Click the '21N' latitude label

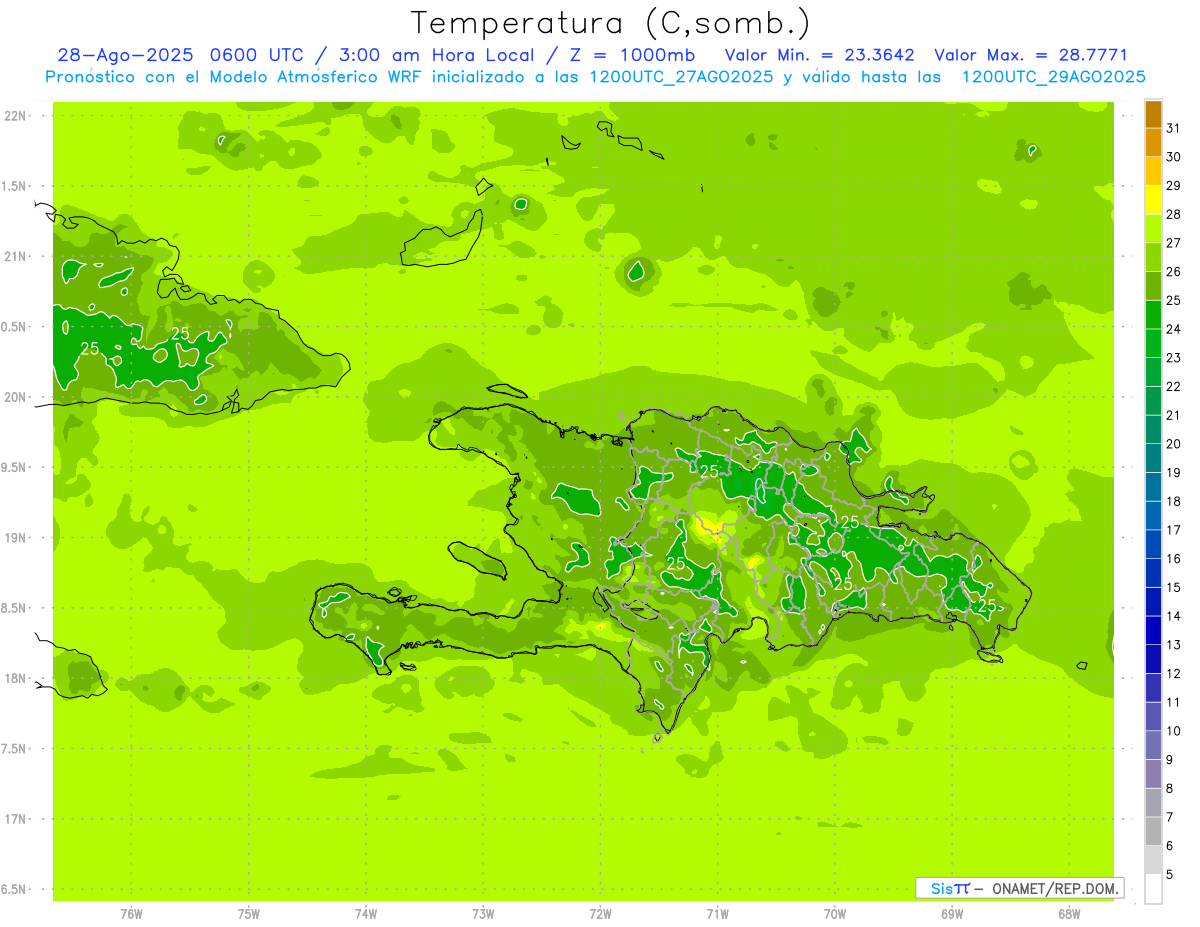pyautogui.click(x=17, y=257)
